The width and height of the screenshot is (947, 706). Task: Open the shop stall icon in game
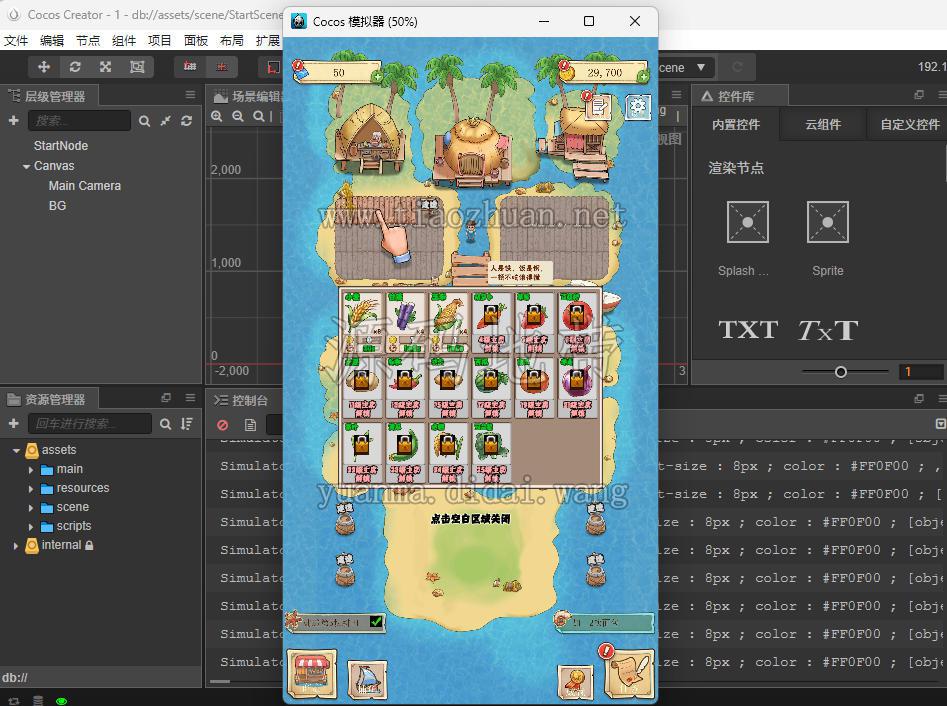click(312, 673)
